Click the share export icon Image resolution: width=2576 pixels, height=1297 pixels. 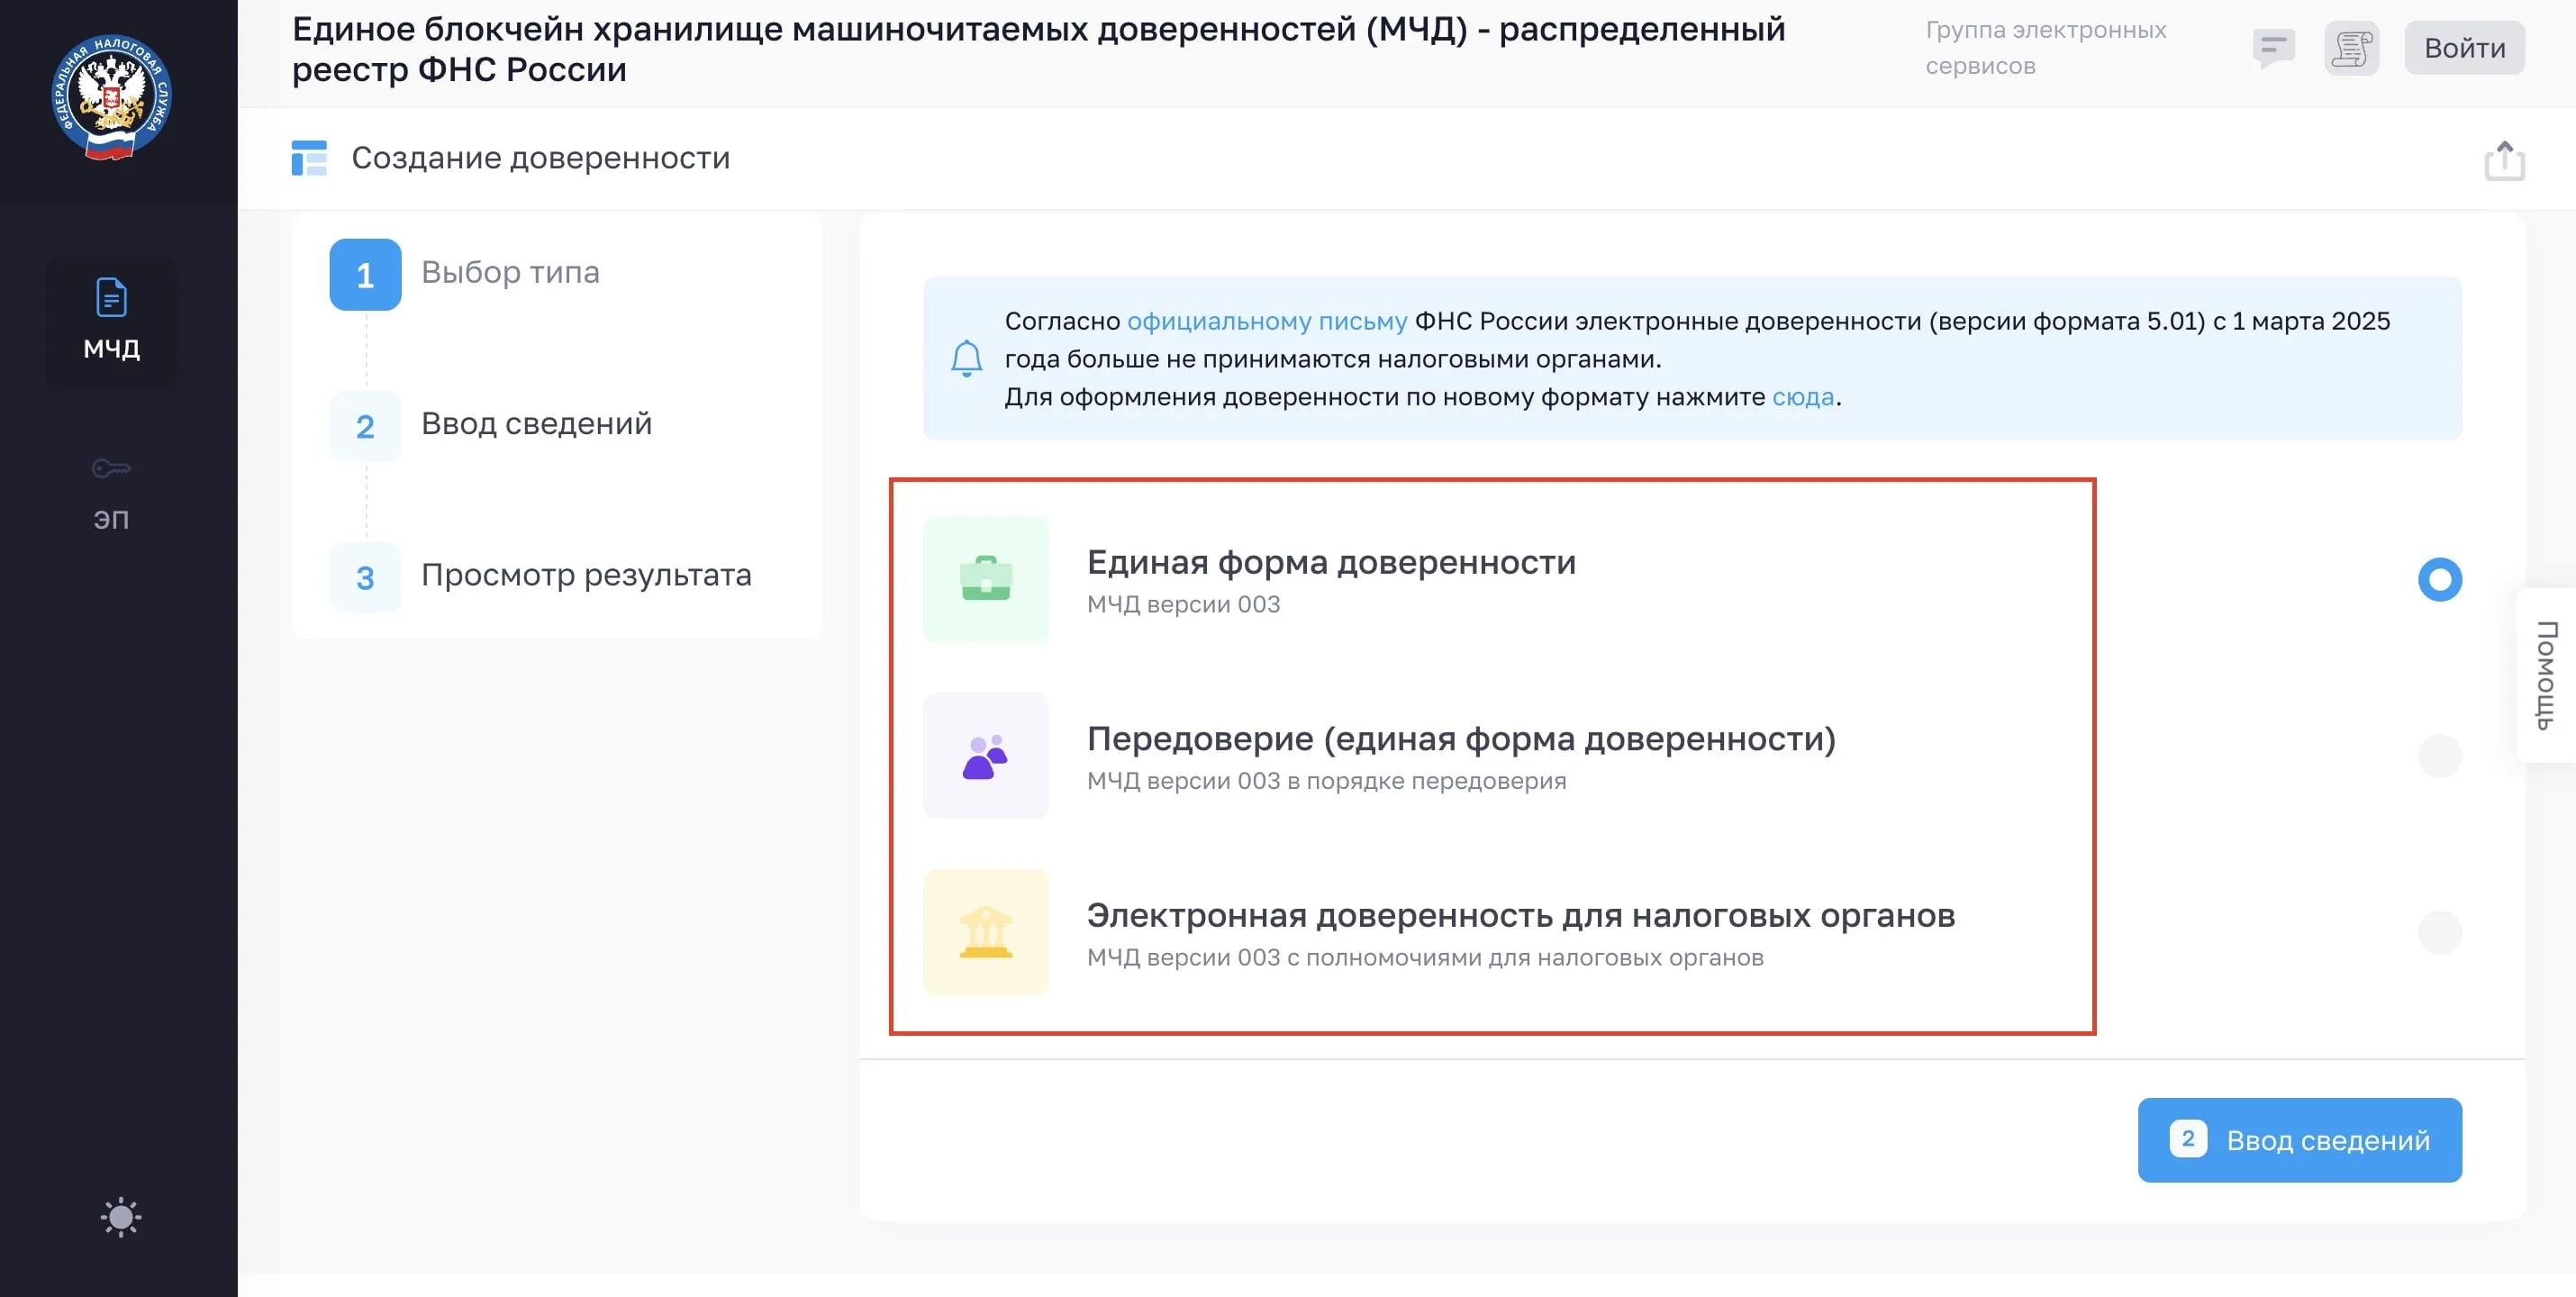click(x=2504, y=160)
